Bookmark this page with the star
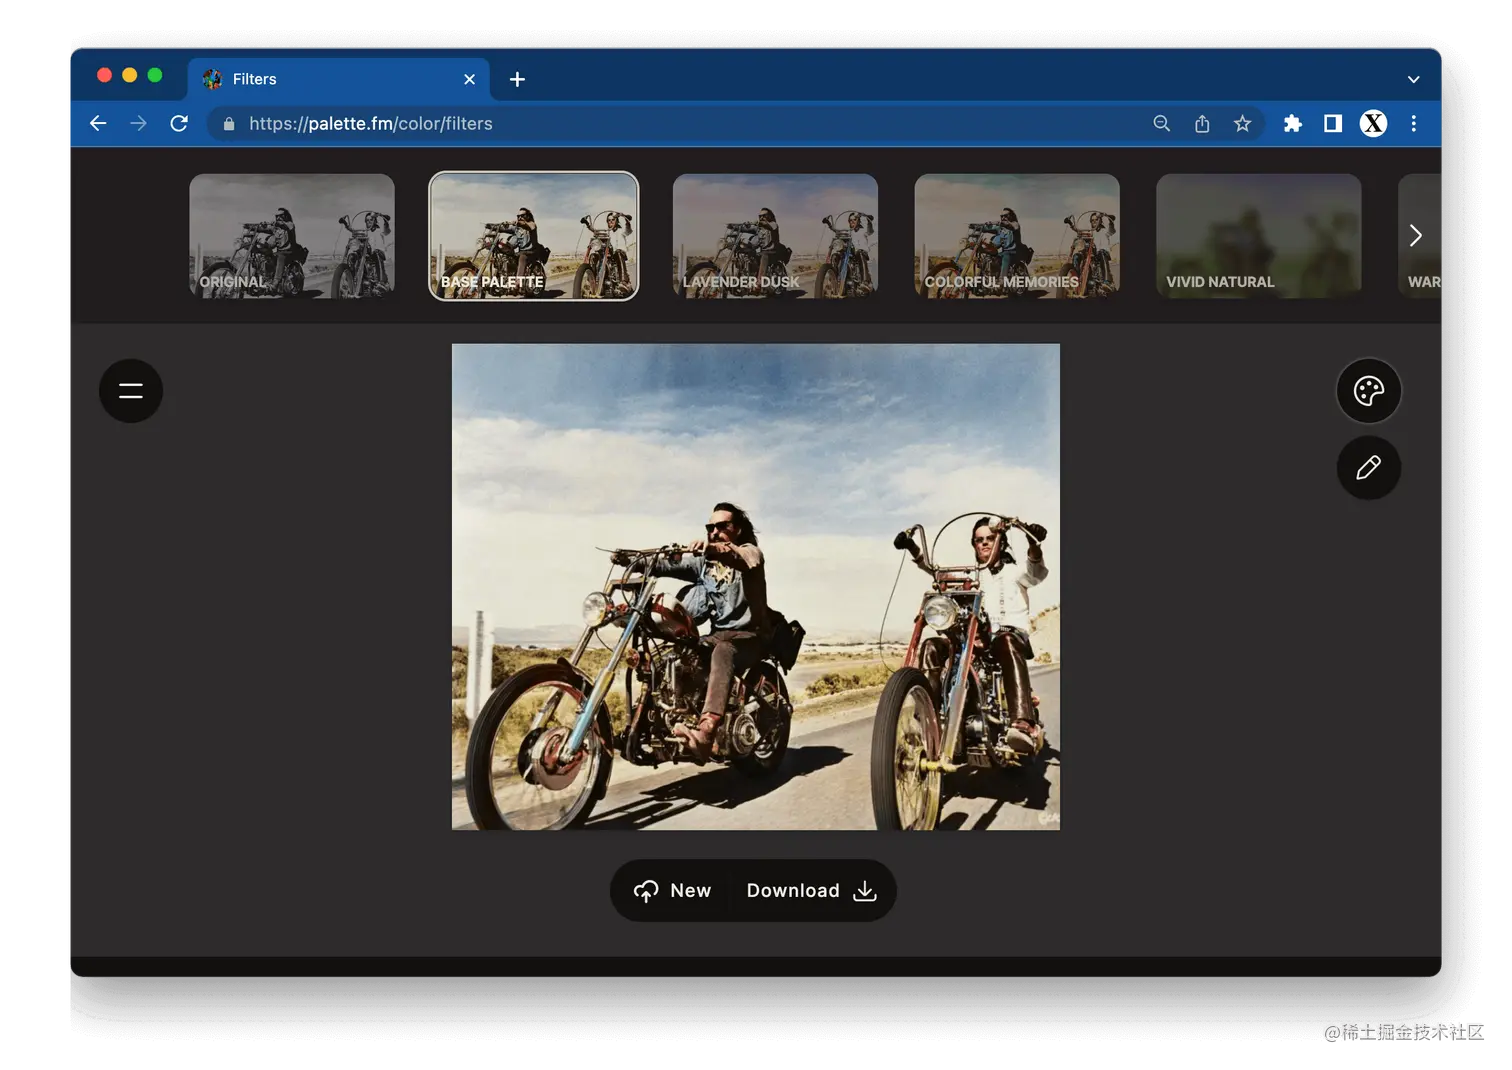The width and height of the screenshot is (1512, 1070). point(1242,123)
